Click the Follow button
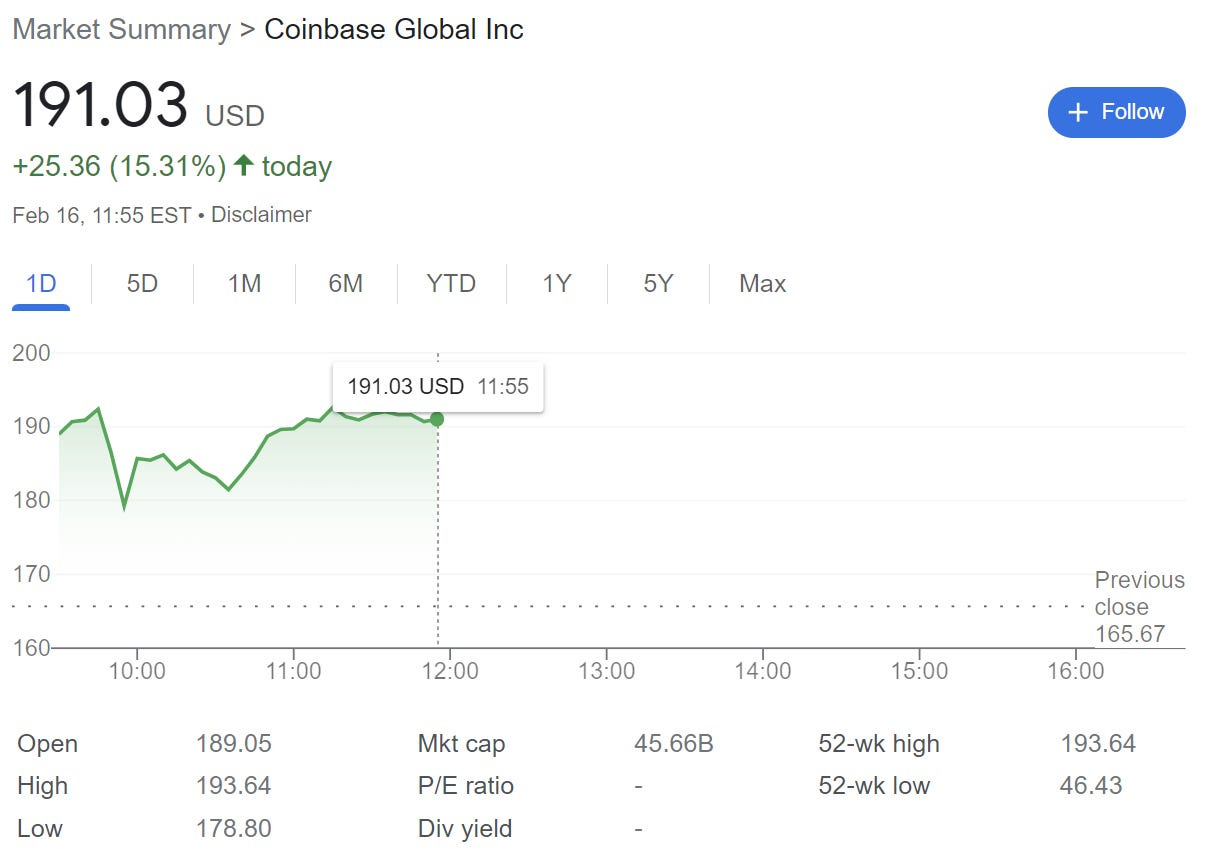The image size is (1221, 862). pyautogui.click(x=1116, y=112)
